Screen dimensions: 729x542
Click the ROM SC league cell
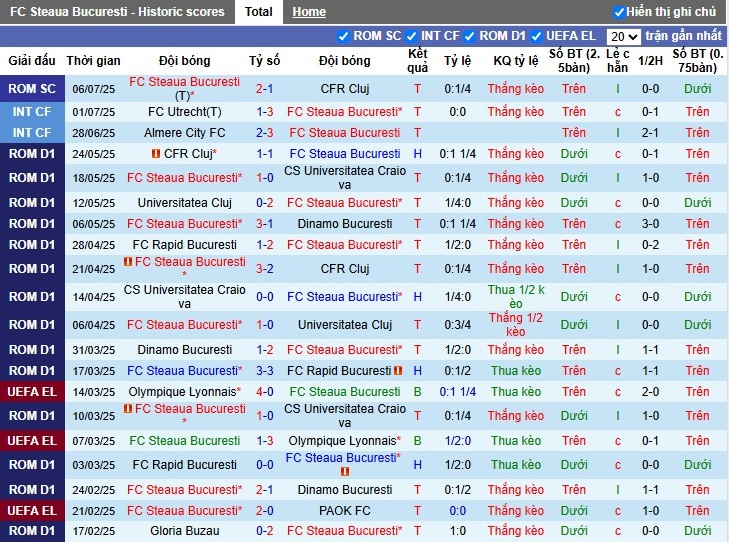click(x=32, y=88)
